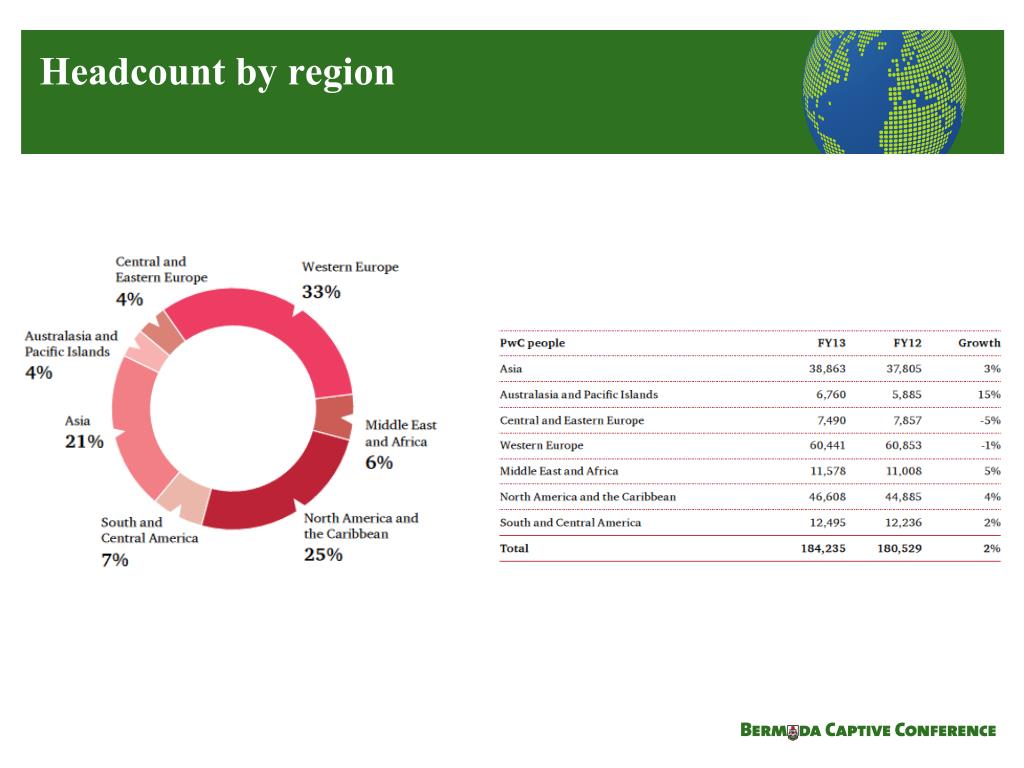Click the '21%' chart value

[x=84, y=442]
